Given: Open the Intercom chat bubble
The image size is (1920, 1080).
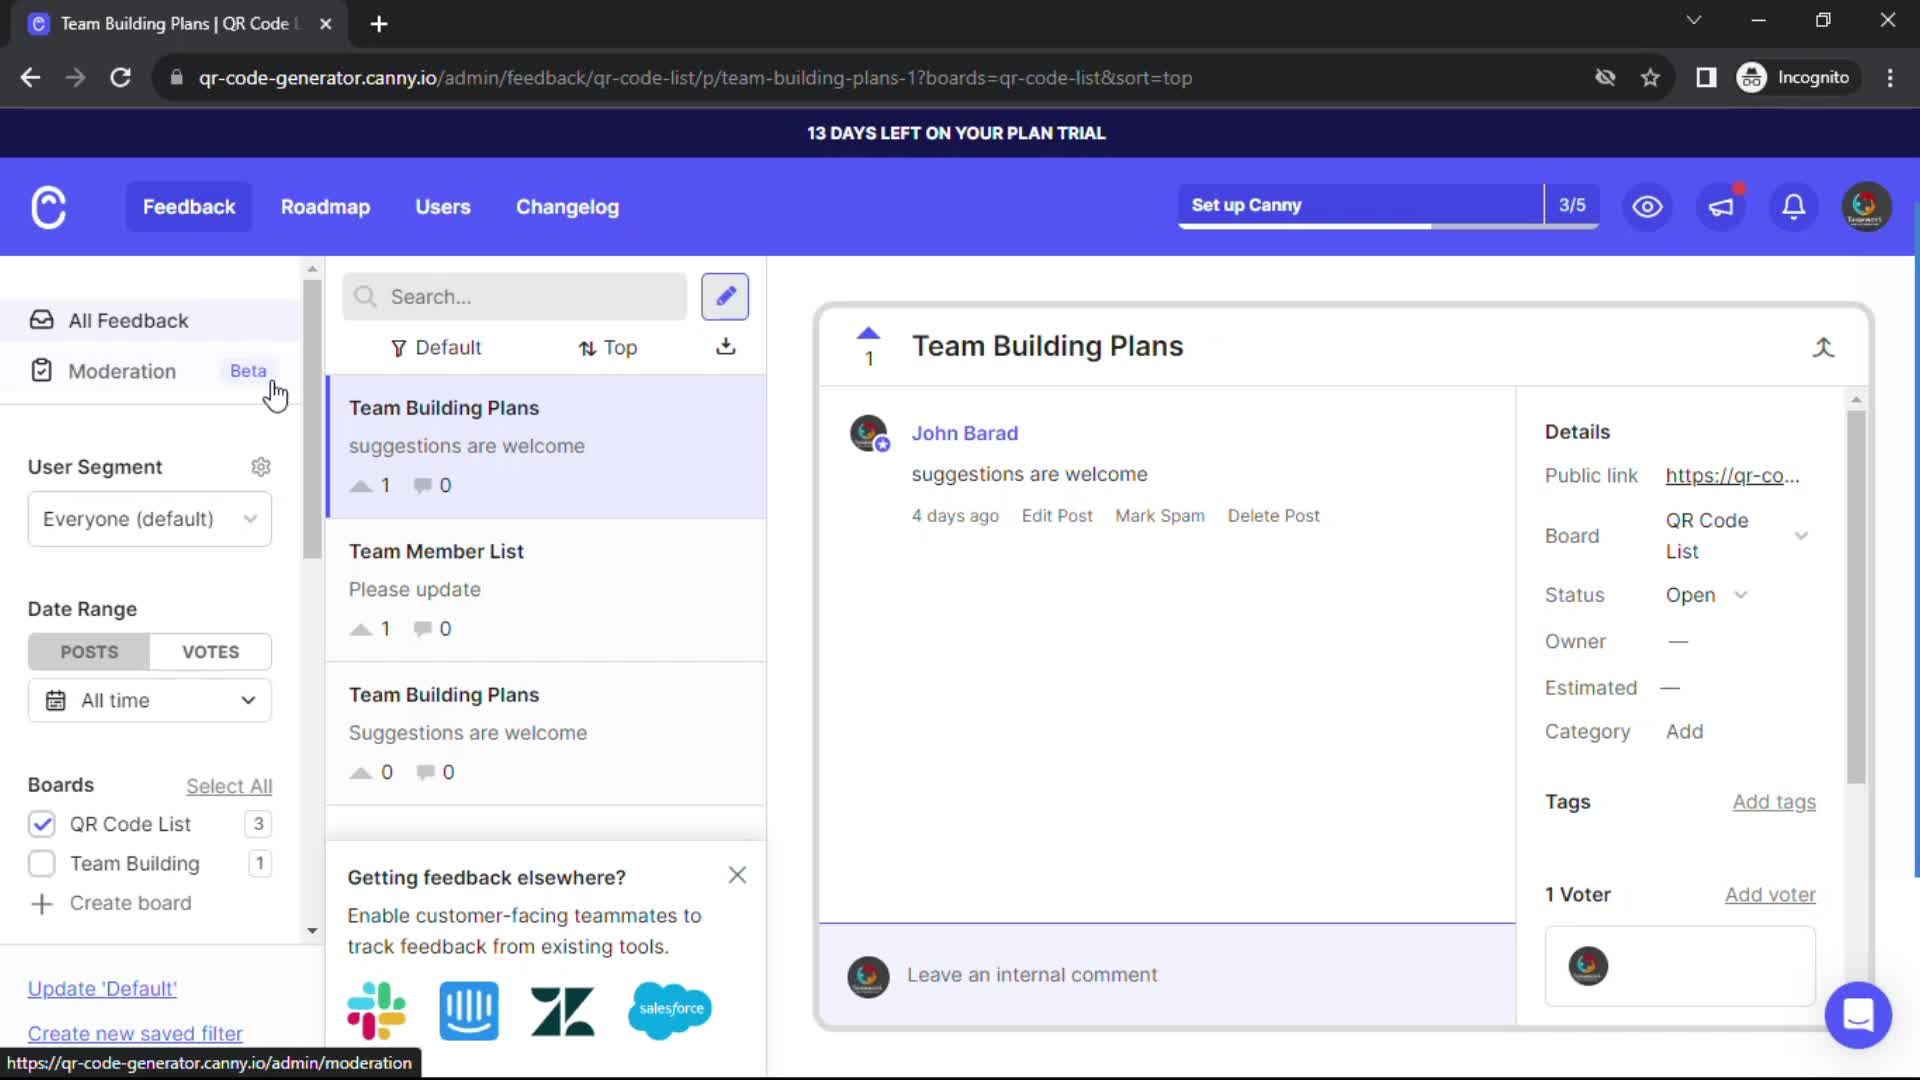Looking at the screenshot, I should click(1857, 1015).
